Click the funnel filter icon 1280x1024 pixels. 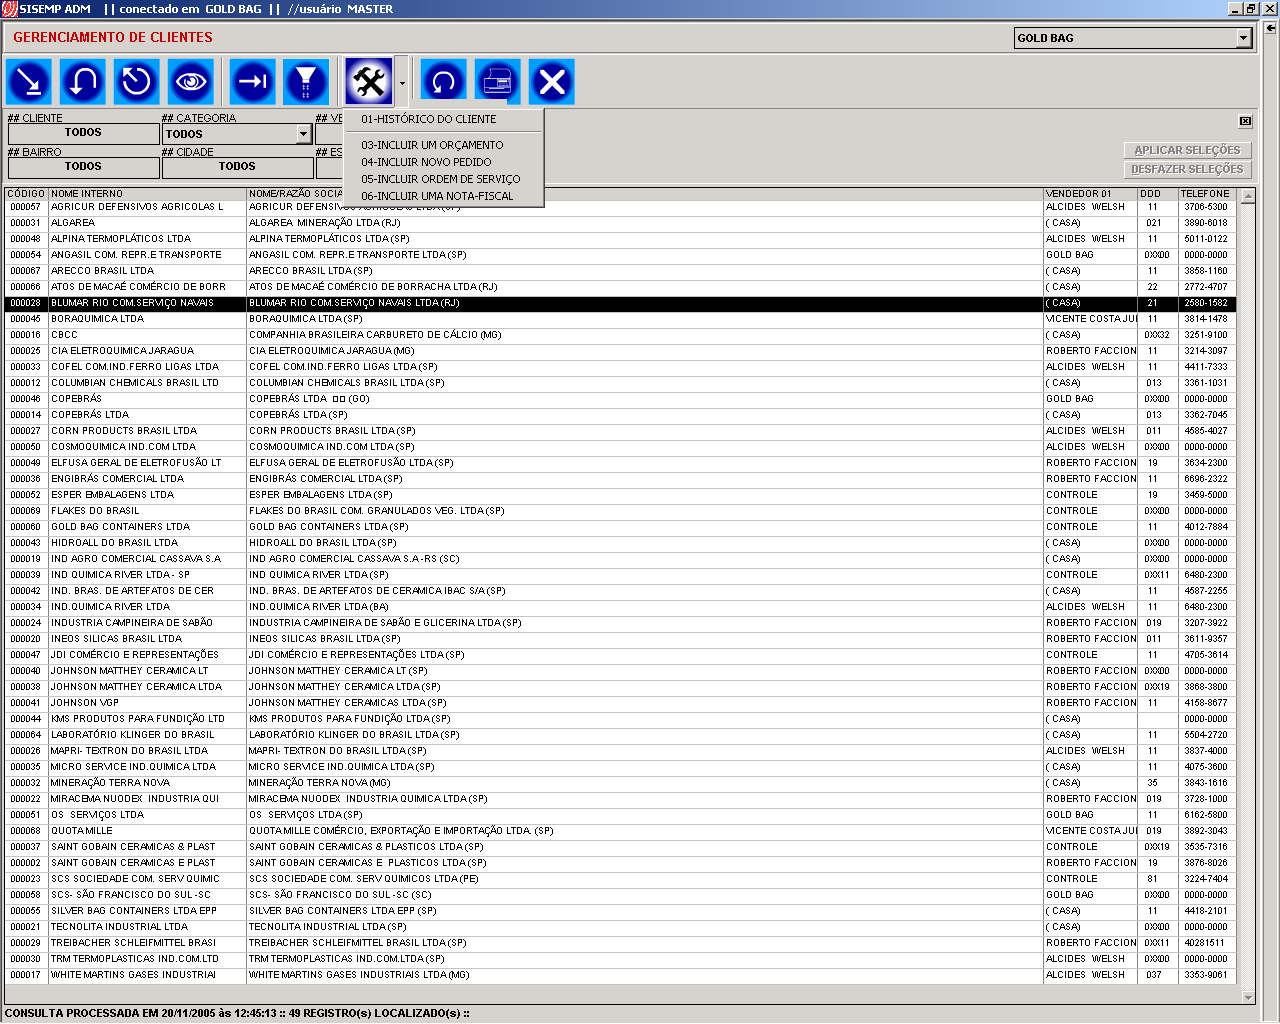(x=307, y=81)
